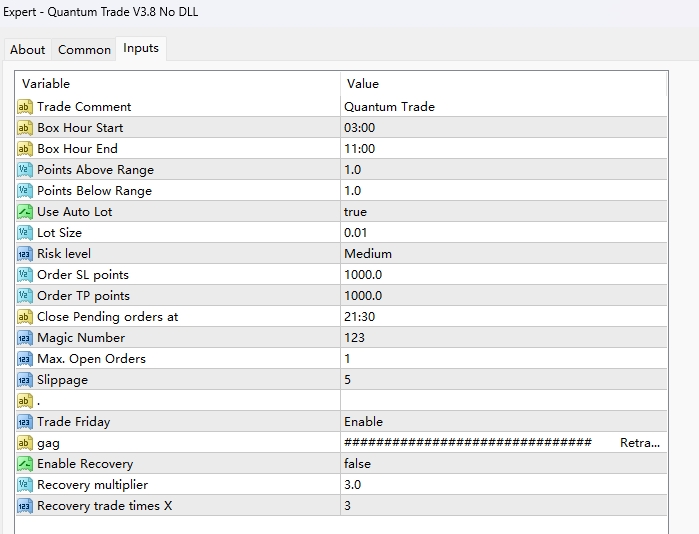The image size is (699, 534).
Task: Open the Trade Friday Enable dropdown
Action: point(364,422)
